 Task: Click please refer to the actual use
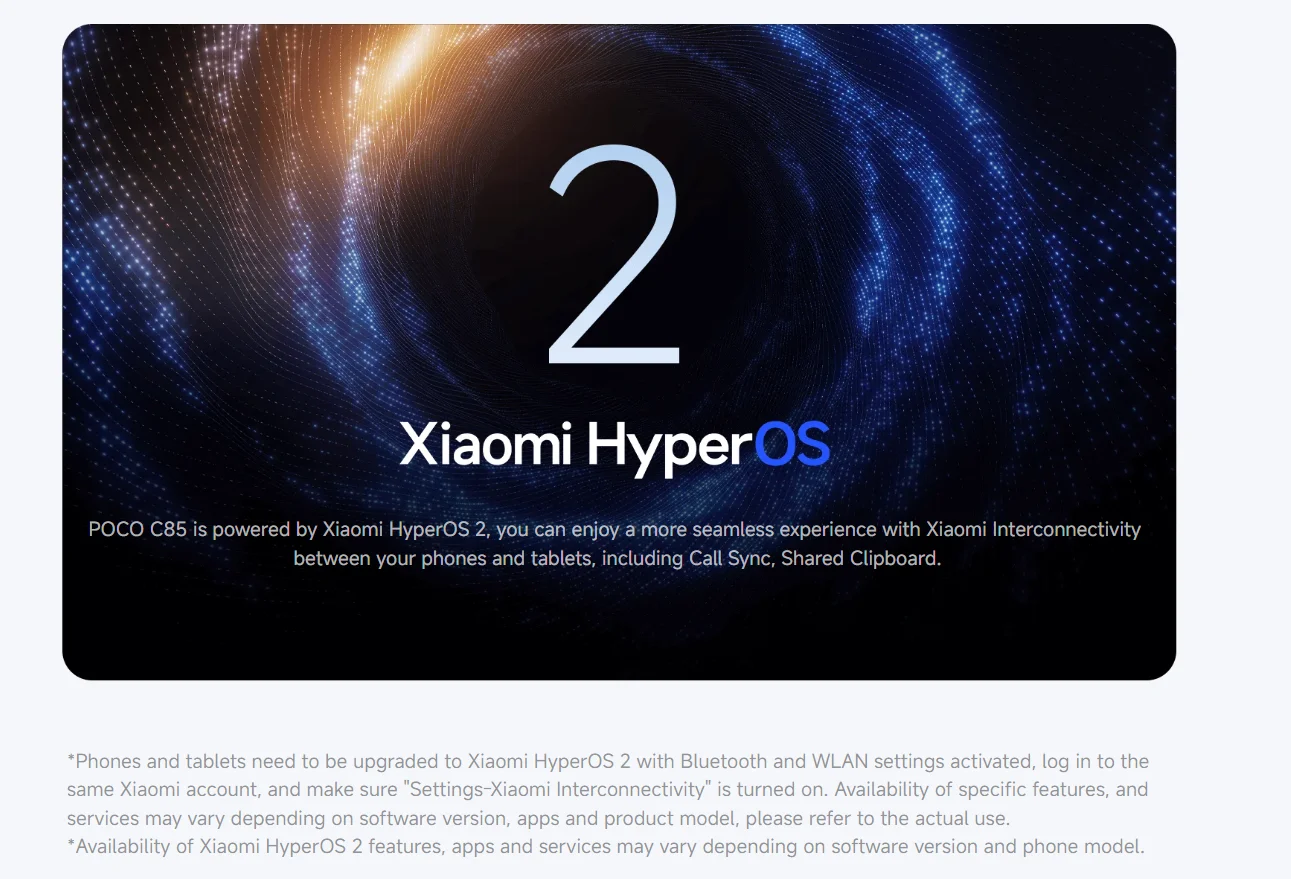pos(877,818)
